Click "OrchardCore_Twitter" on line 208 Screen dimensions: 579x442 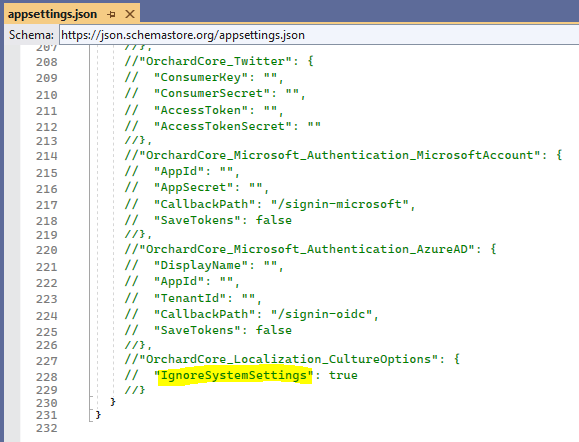click(216, 61)
